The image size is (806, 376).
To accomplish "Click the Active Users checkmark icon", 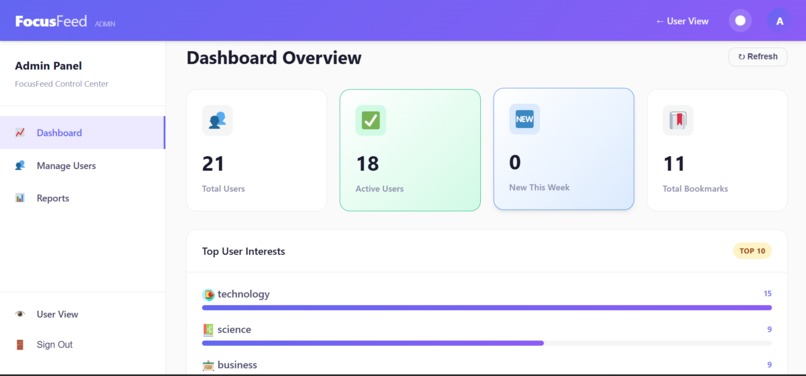I will click(x=371, y=120).
